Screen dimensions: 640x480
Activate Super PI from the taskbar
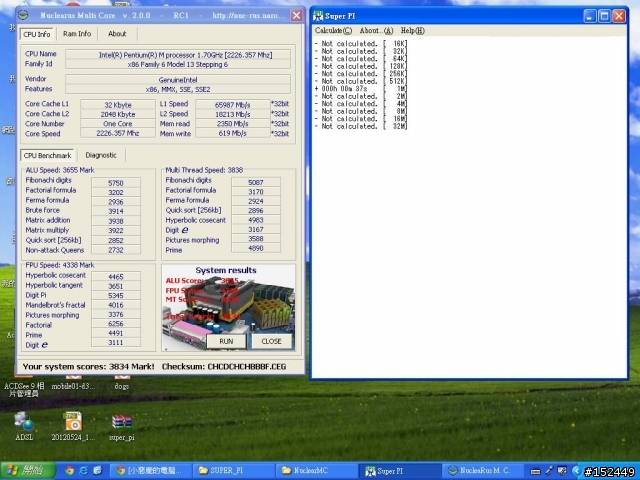click(399, 471)
